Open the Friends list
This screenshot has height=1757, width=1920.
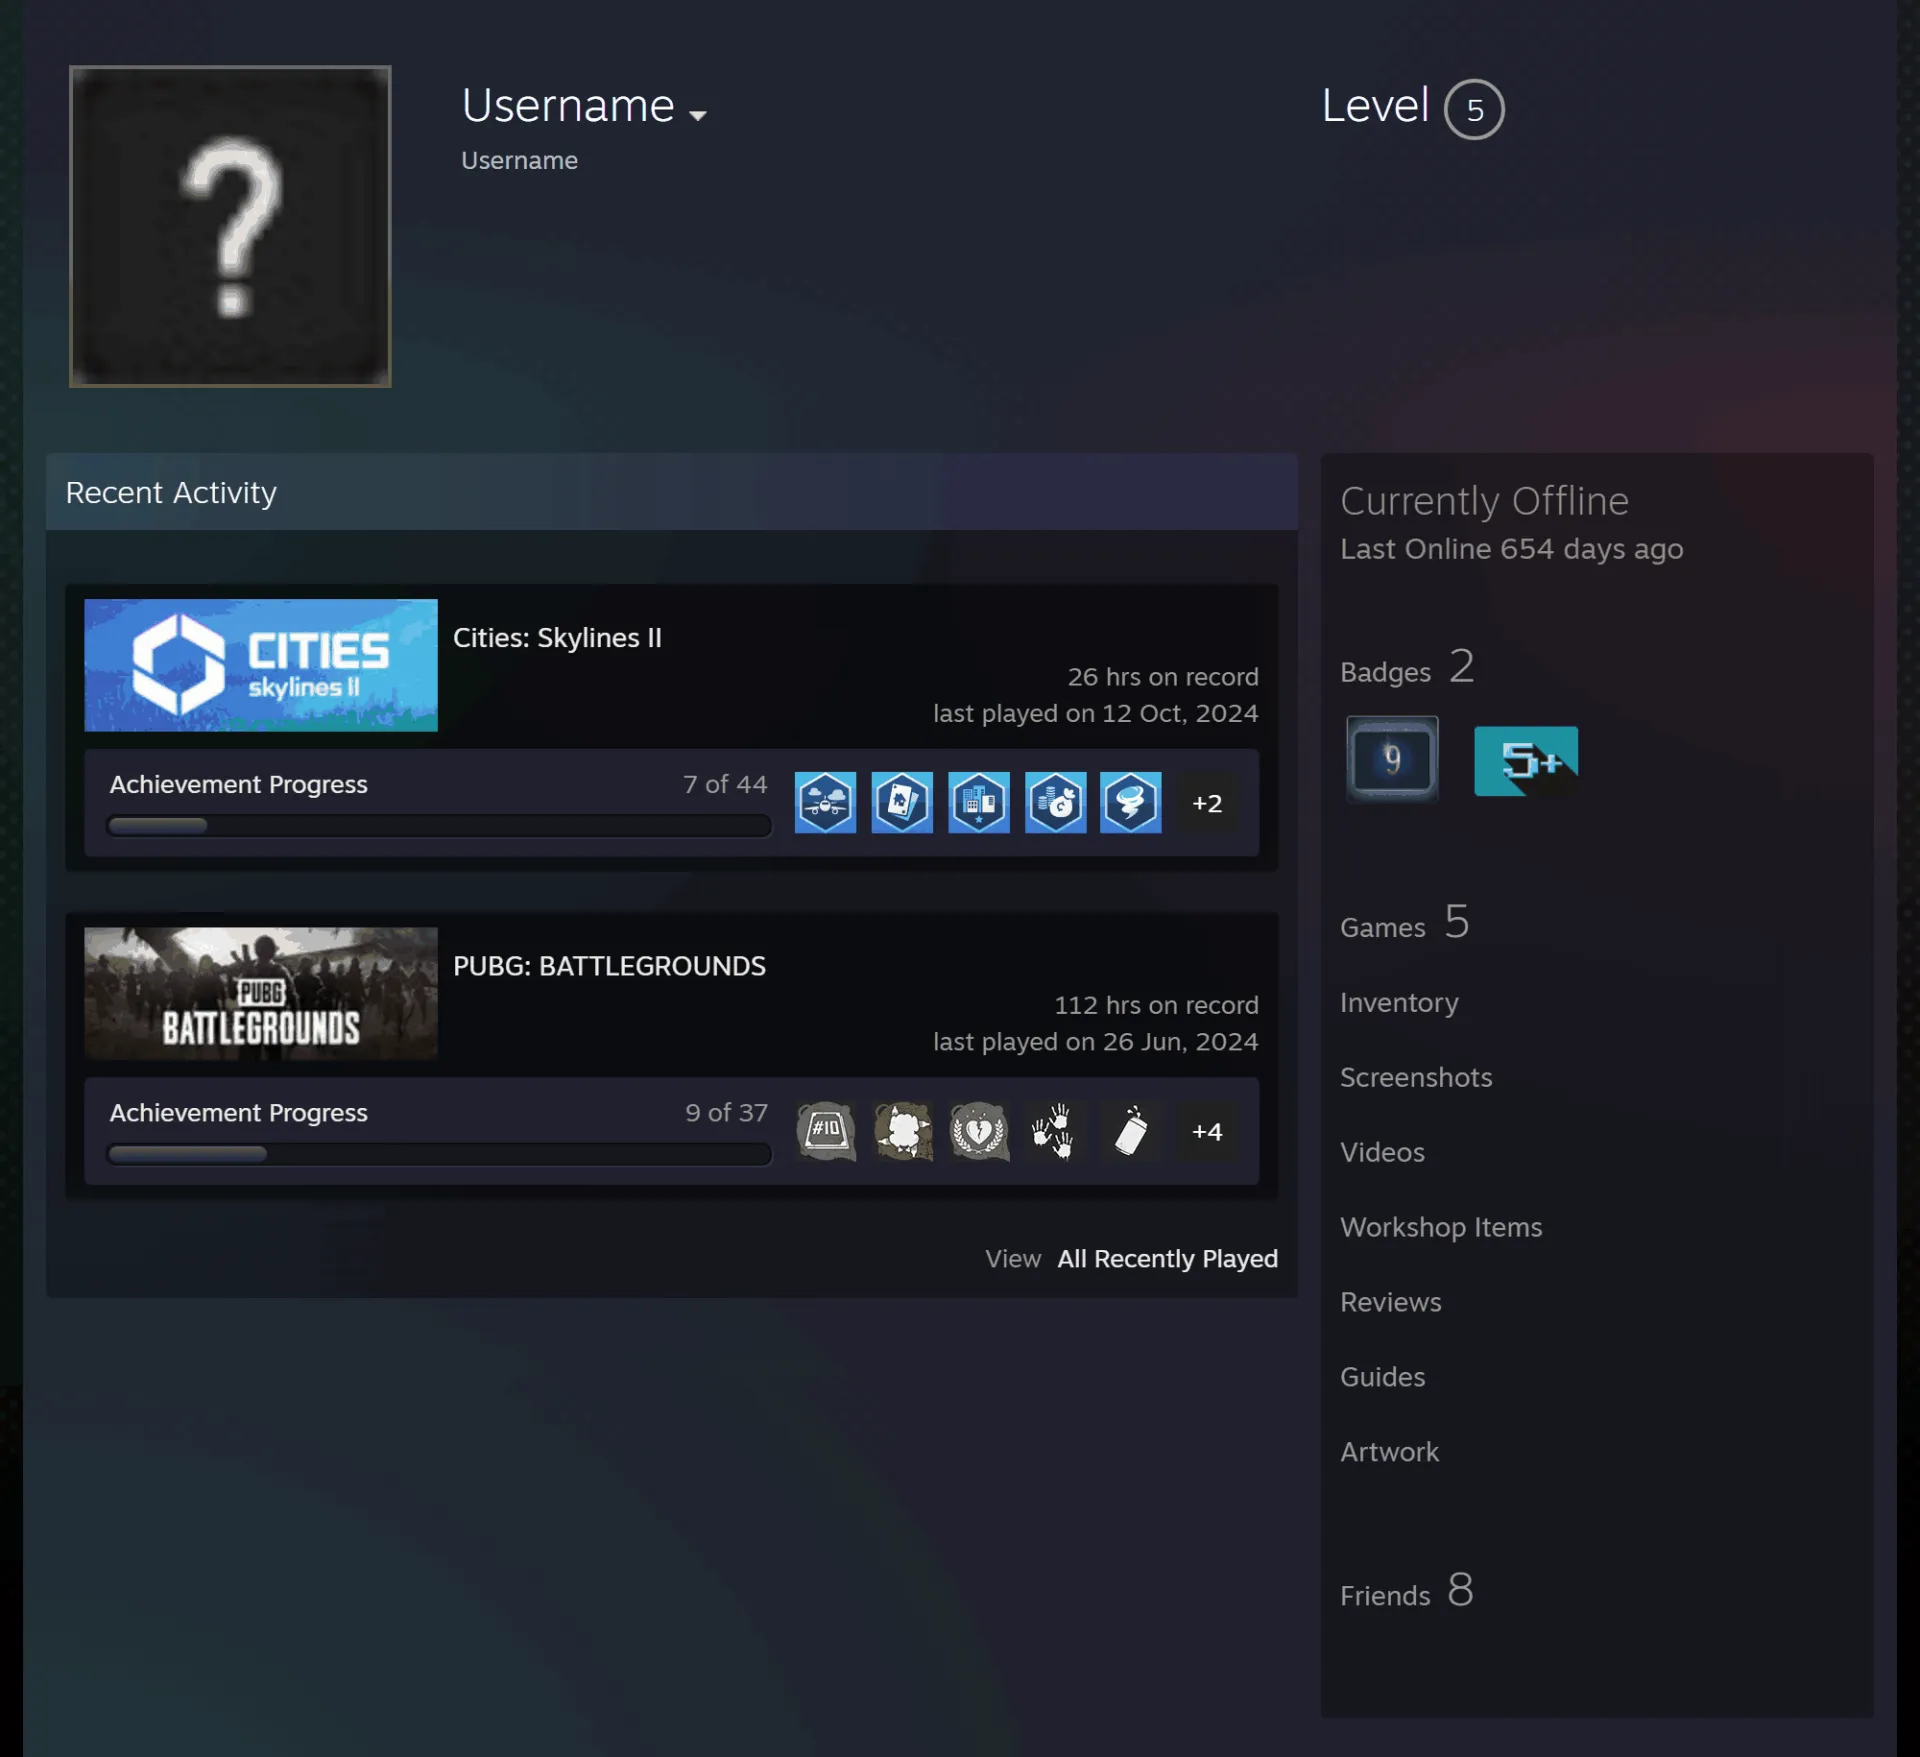(1407, 1590)
